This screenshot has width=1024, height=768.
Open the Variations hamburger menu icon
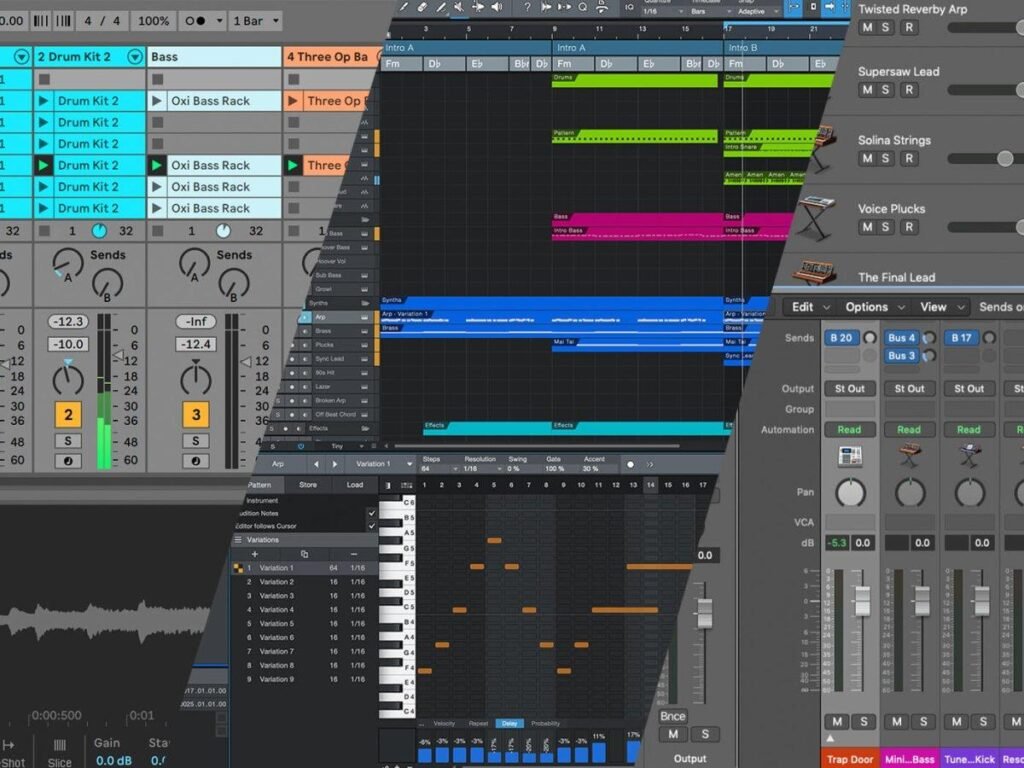[238, 540]
